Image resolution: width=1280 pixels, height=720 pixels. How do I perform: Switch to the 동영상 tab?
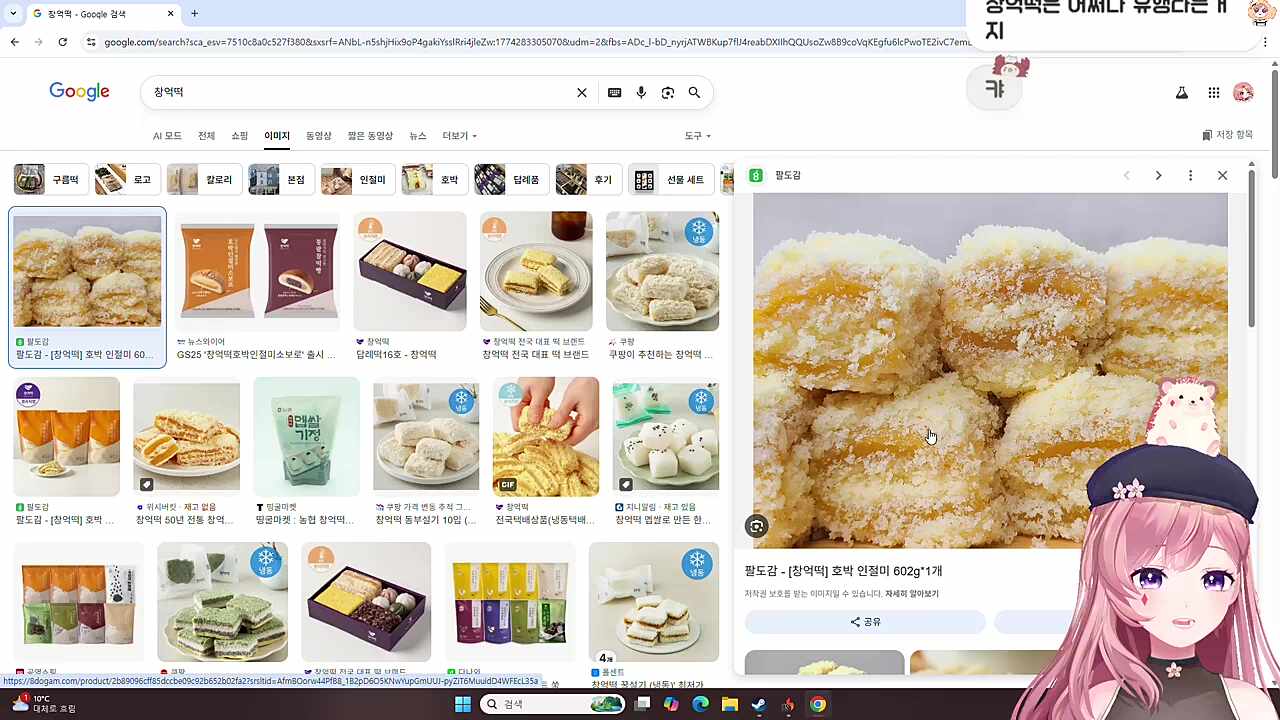tap(318, 136)
